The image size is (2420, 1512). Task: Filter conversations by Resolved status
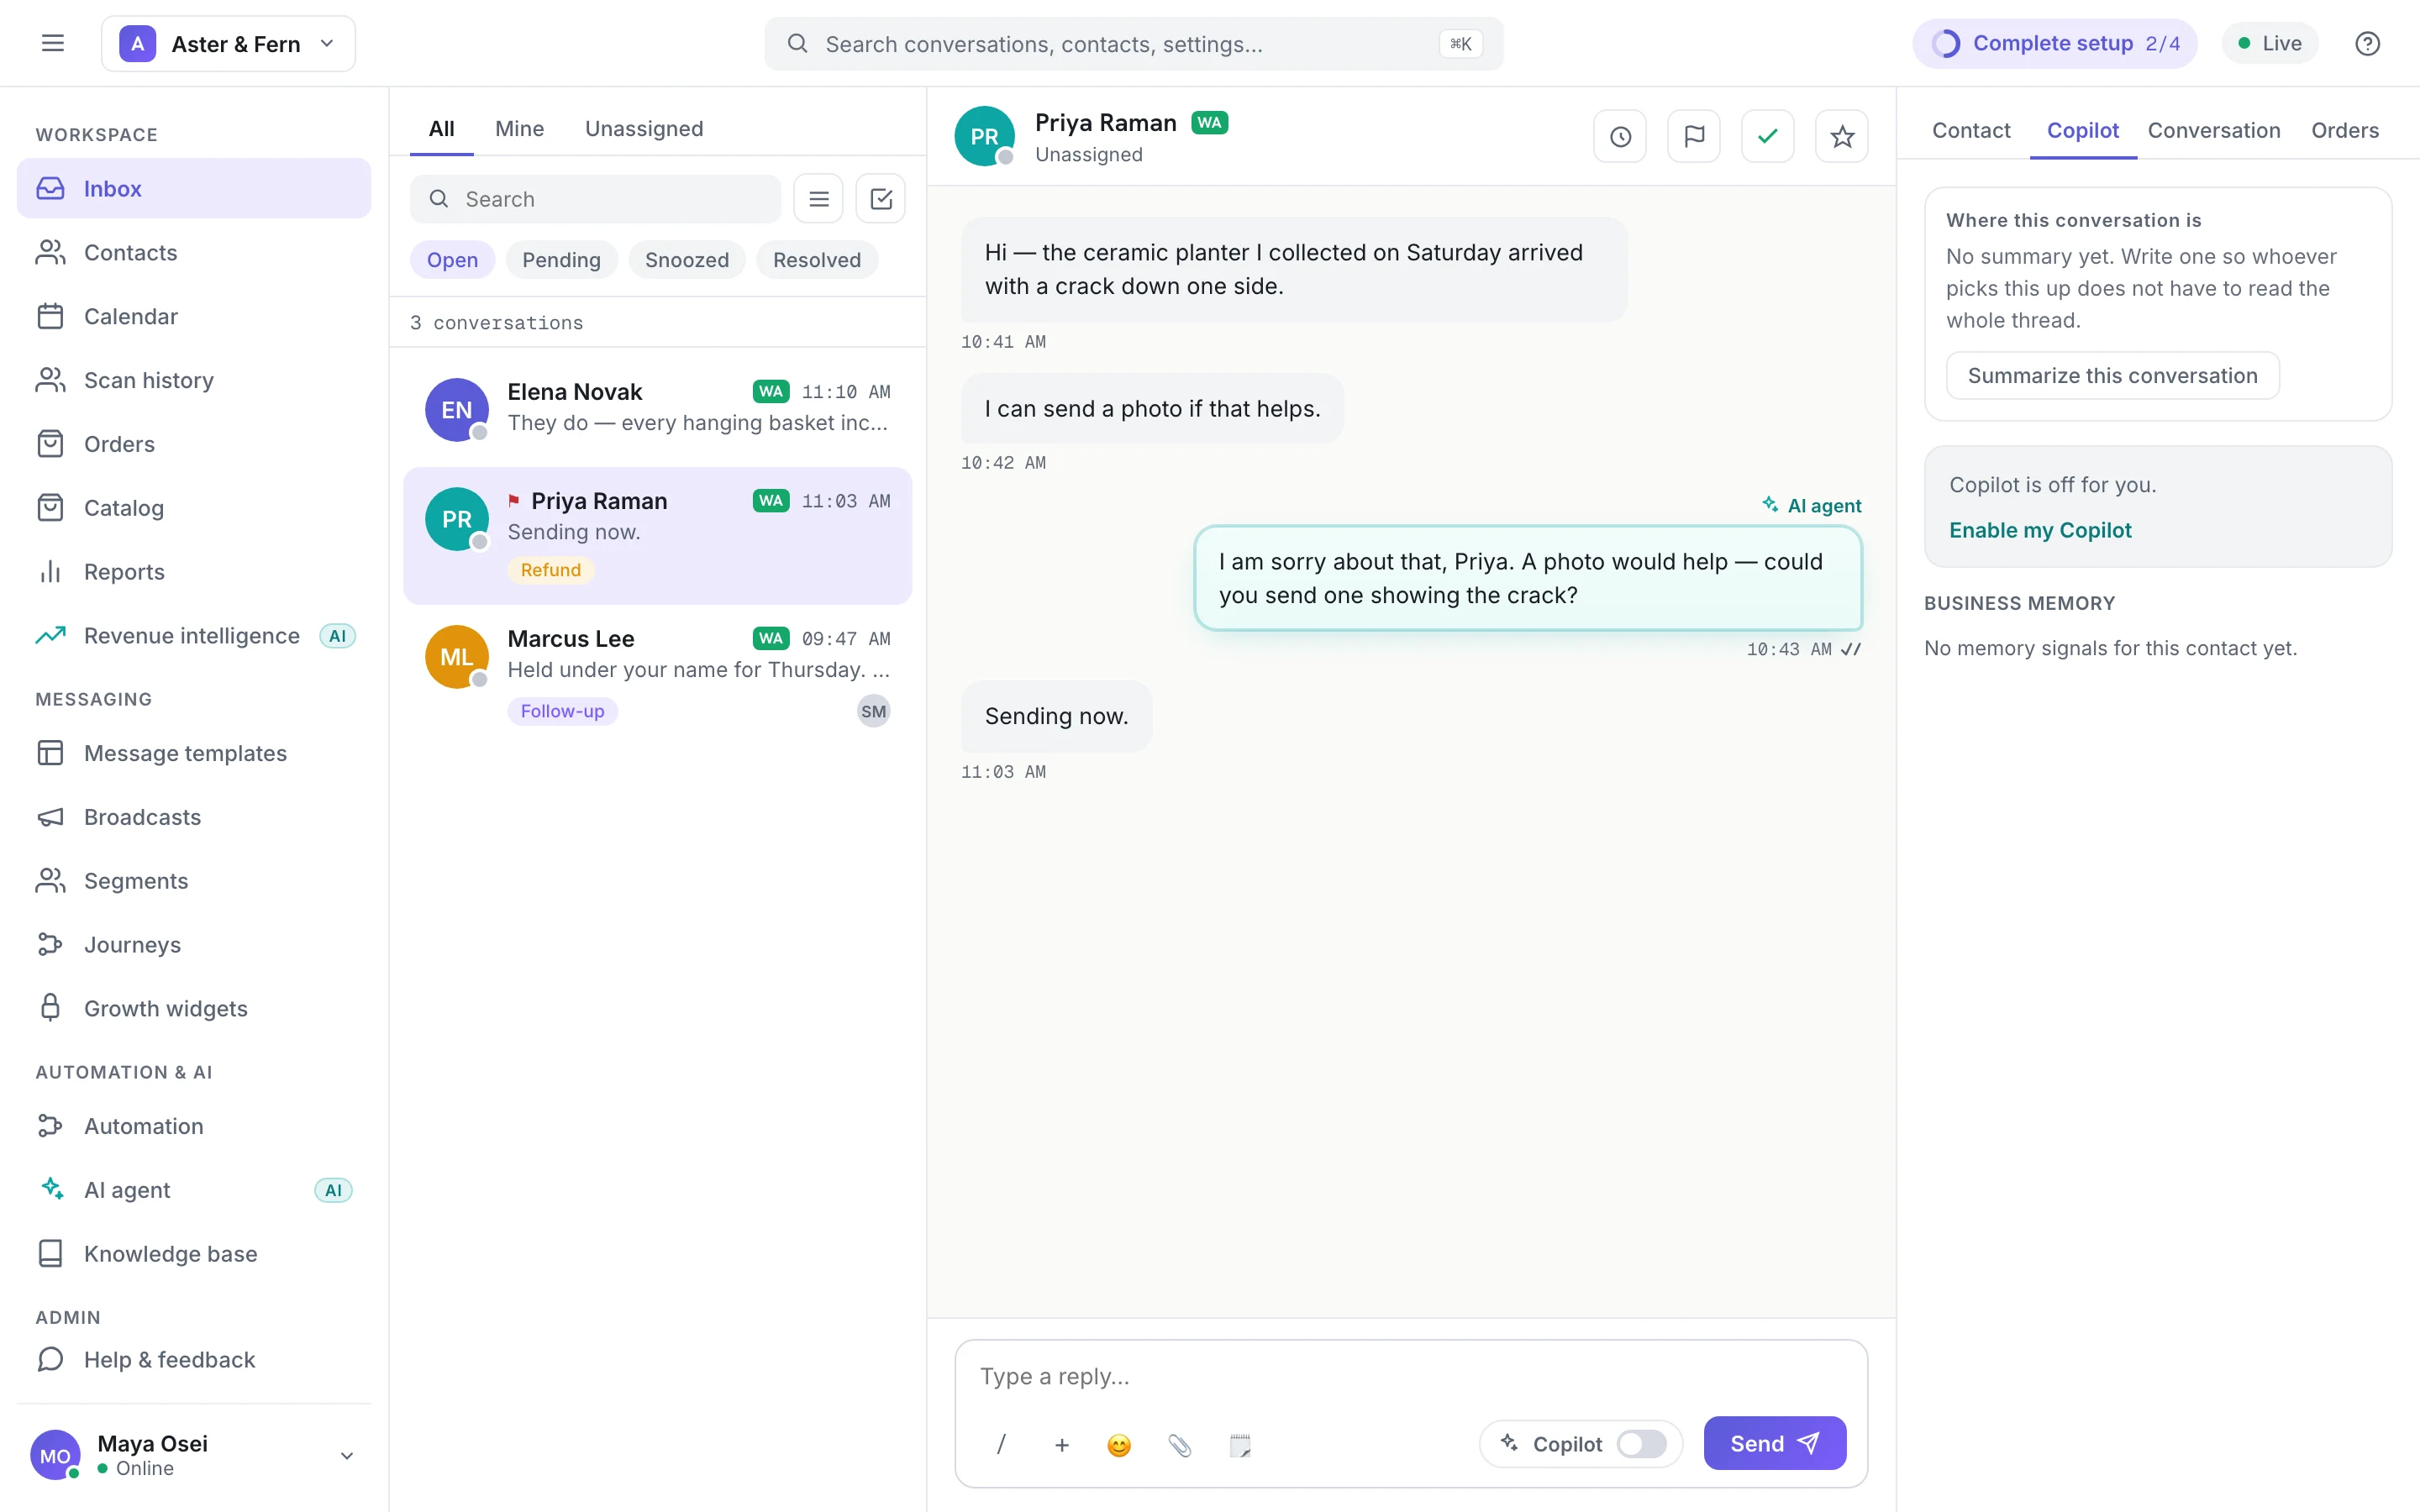(x=817, y=260)
